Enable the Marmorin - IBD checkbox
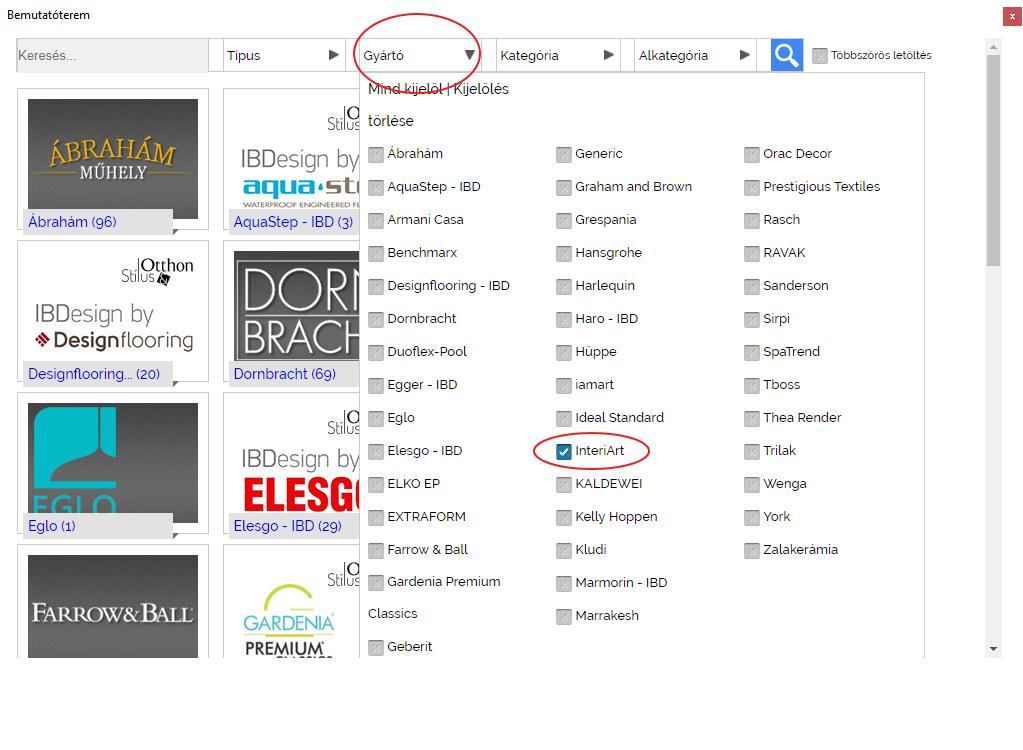Screen dimensions: 1023x750 tap(564, 584)
